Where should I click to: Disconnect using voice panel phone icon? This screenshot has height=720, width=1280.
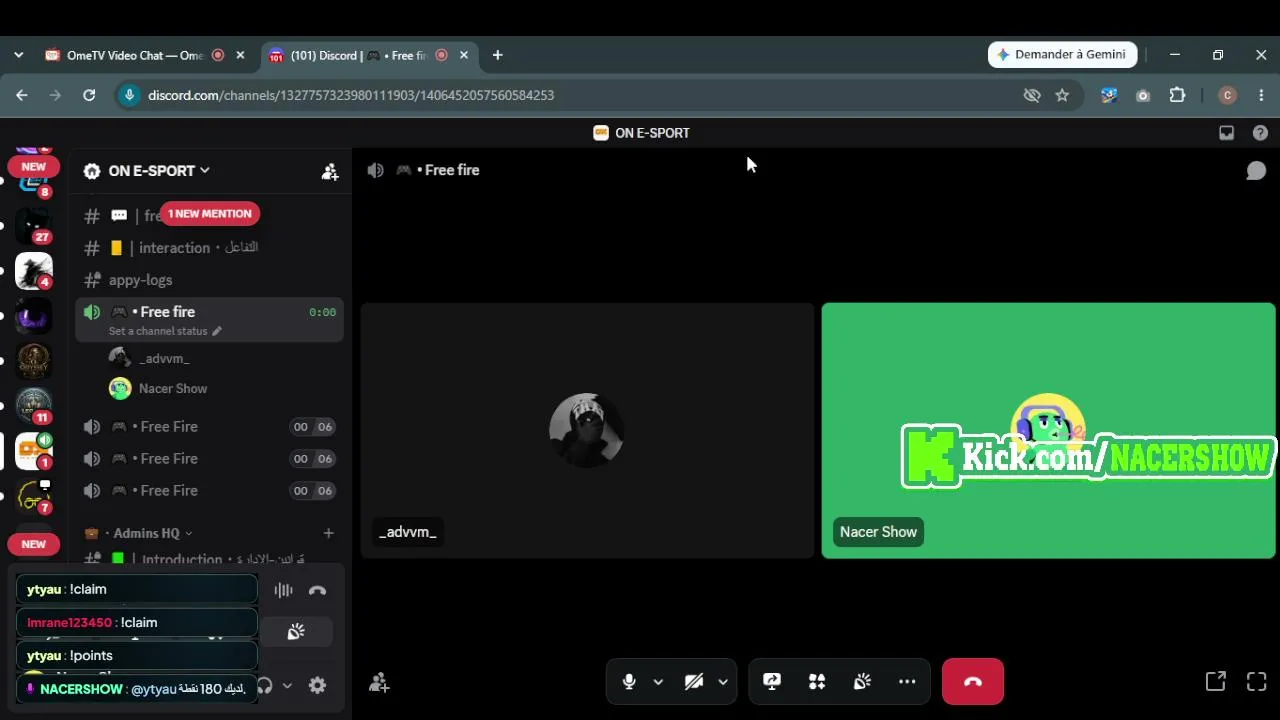click(x=317, y=590)
